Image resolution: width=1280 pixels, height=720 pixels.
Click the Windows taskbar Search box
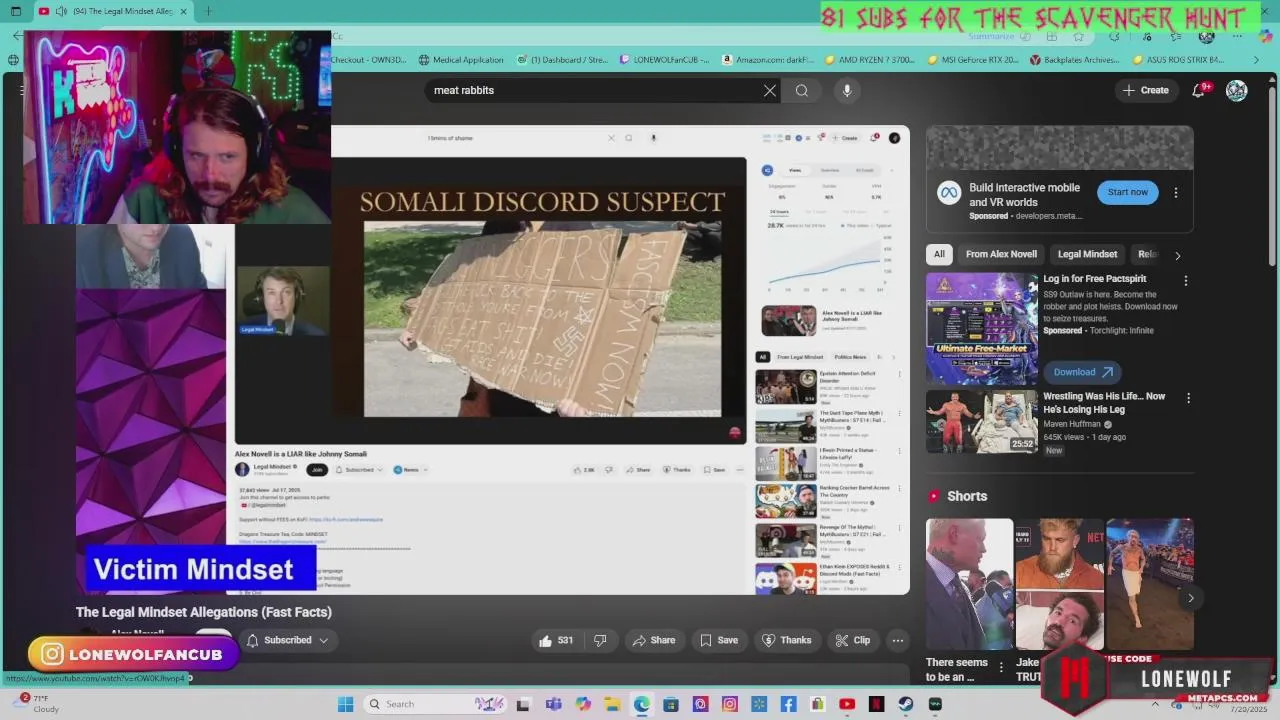[434, 704]
